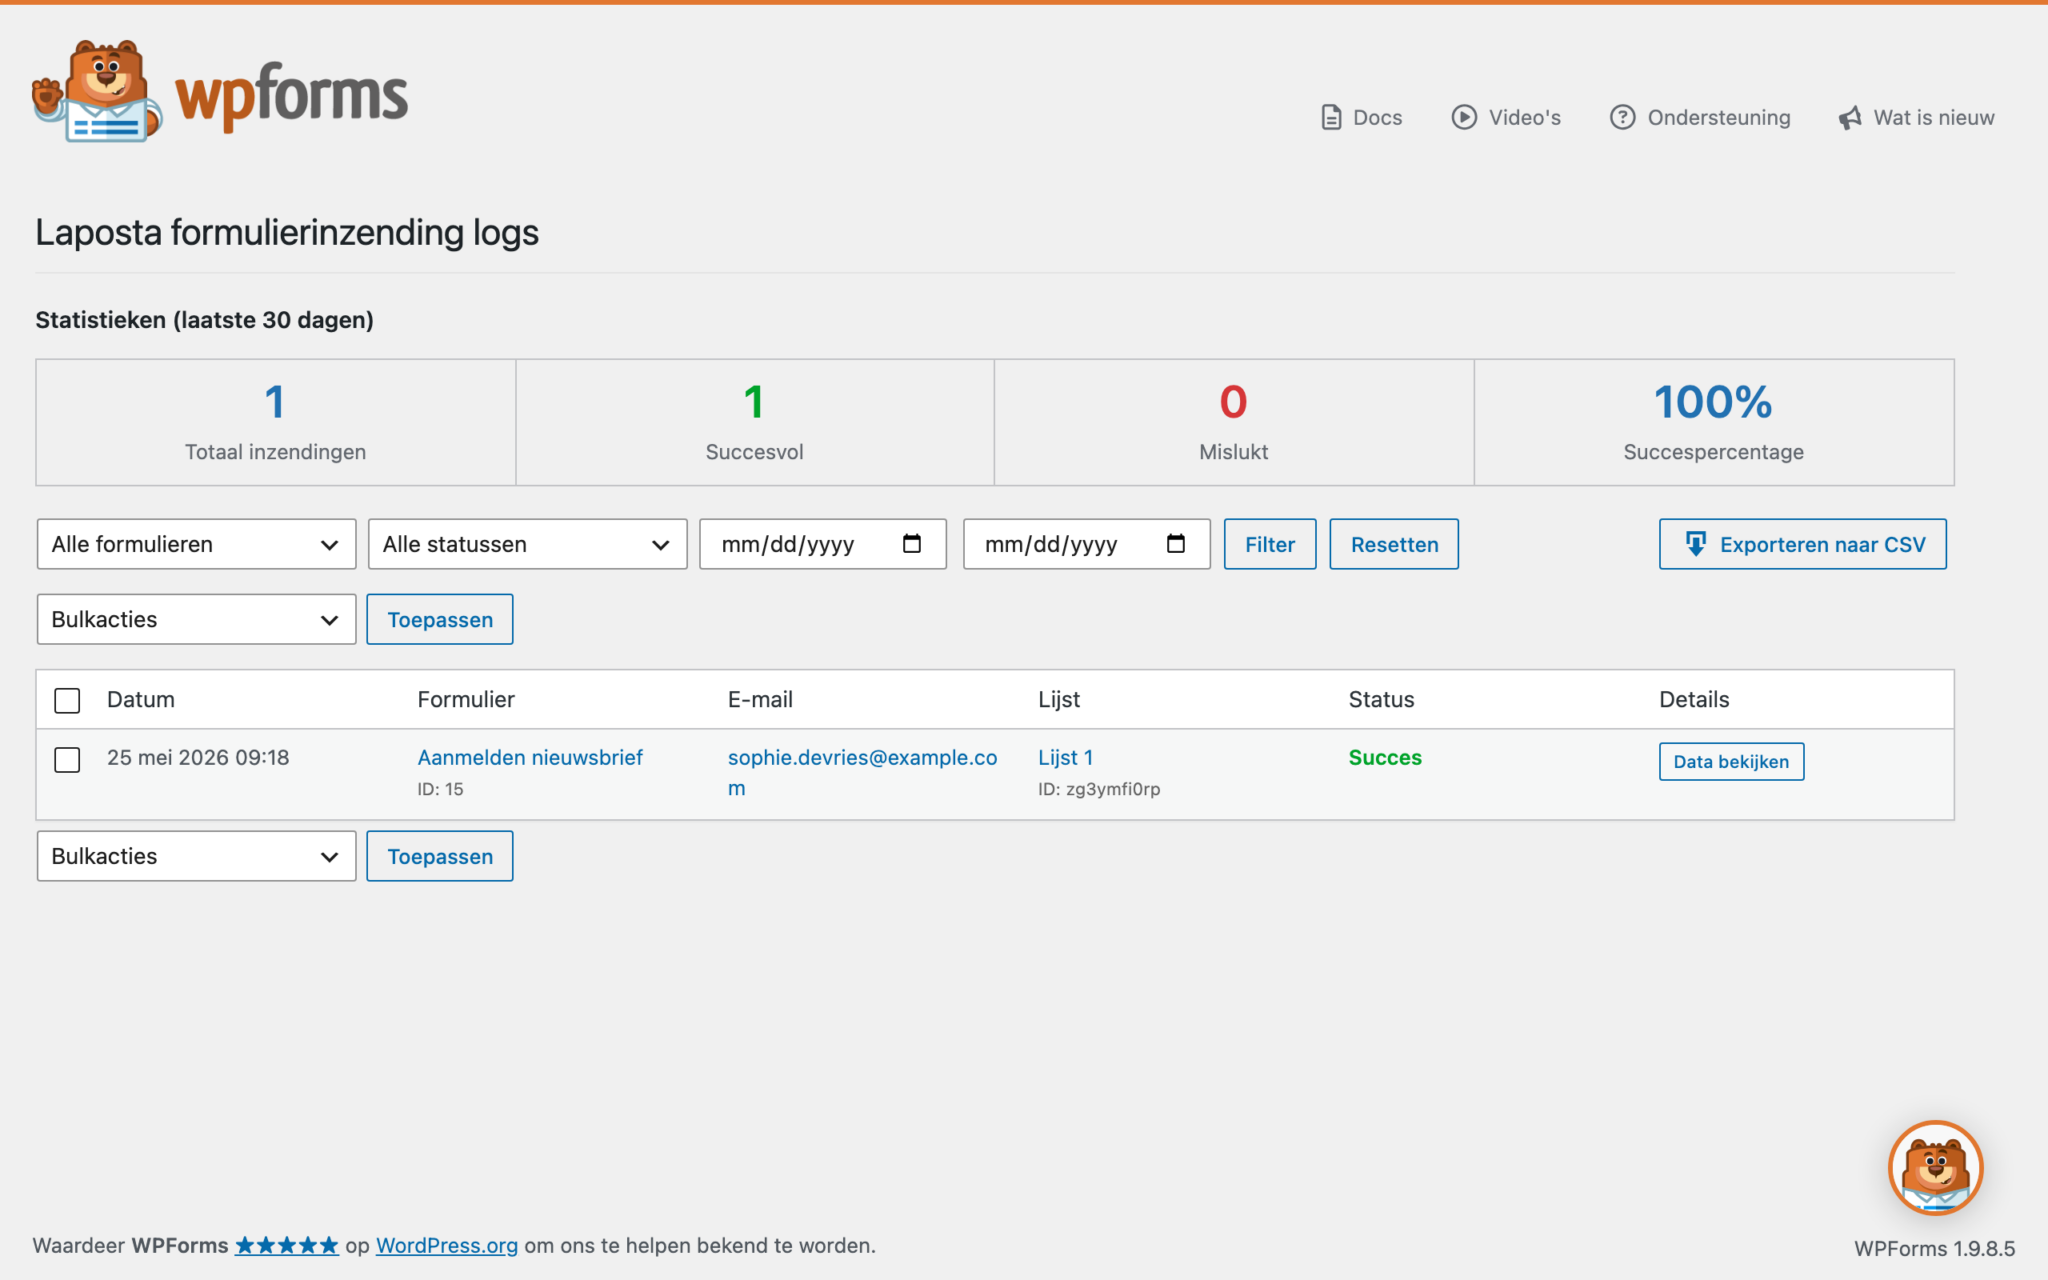Visit the WordPress.org link in footer
Image resolution: width=2048 pixels, height=1280 pixels.
click(447, 1246)
